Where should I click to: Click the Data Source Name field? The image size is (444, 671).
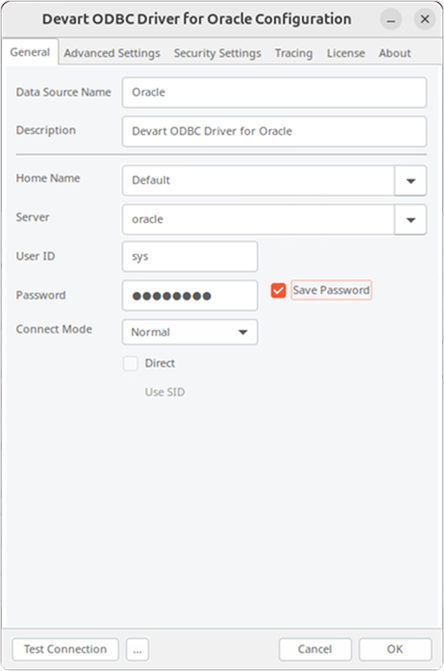coord(274,92)
